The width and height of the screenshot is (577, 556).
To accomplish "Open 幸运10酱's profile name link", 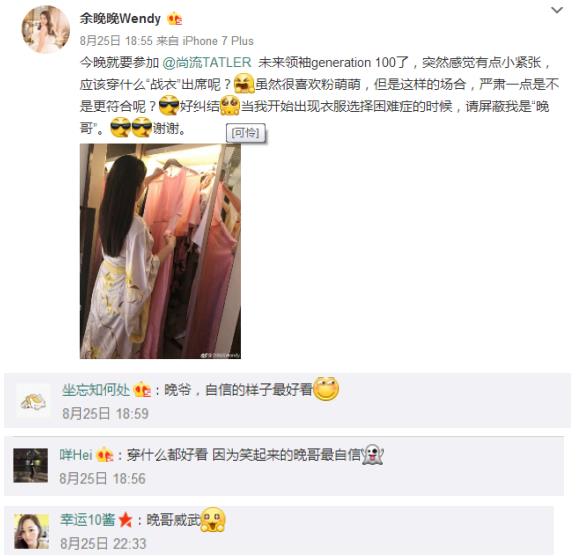I will [x=88, y=520].
